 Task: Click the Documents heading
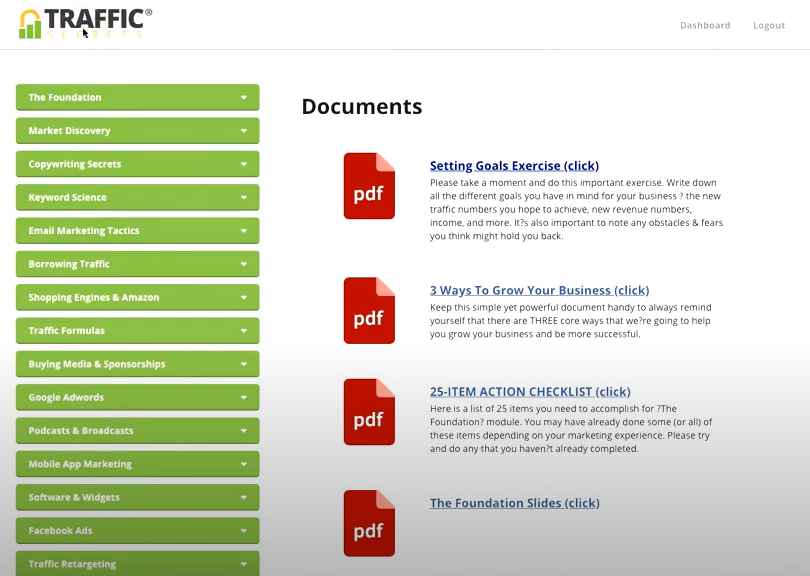click(x=362, y=106)
